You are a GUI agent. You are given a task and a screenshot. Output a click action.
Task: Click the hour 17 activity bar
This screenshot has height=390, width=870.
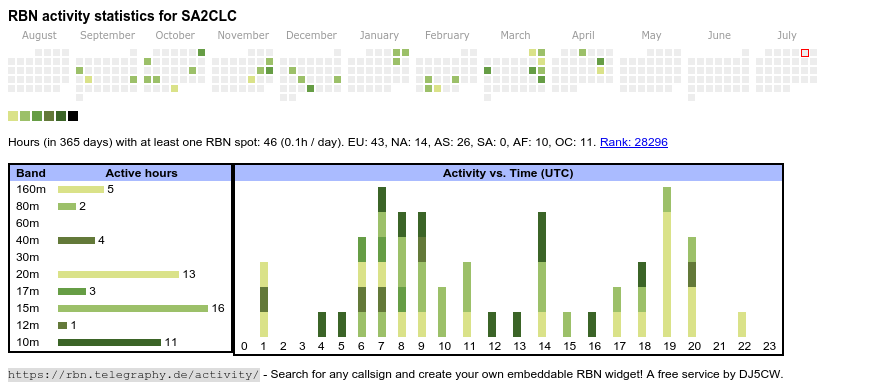[617, 312]
